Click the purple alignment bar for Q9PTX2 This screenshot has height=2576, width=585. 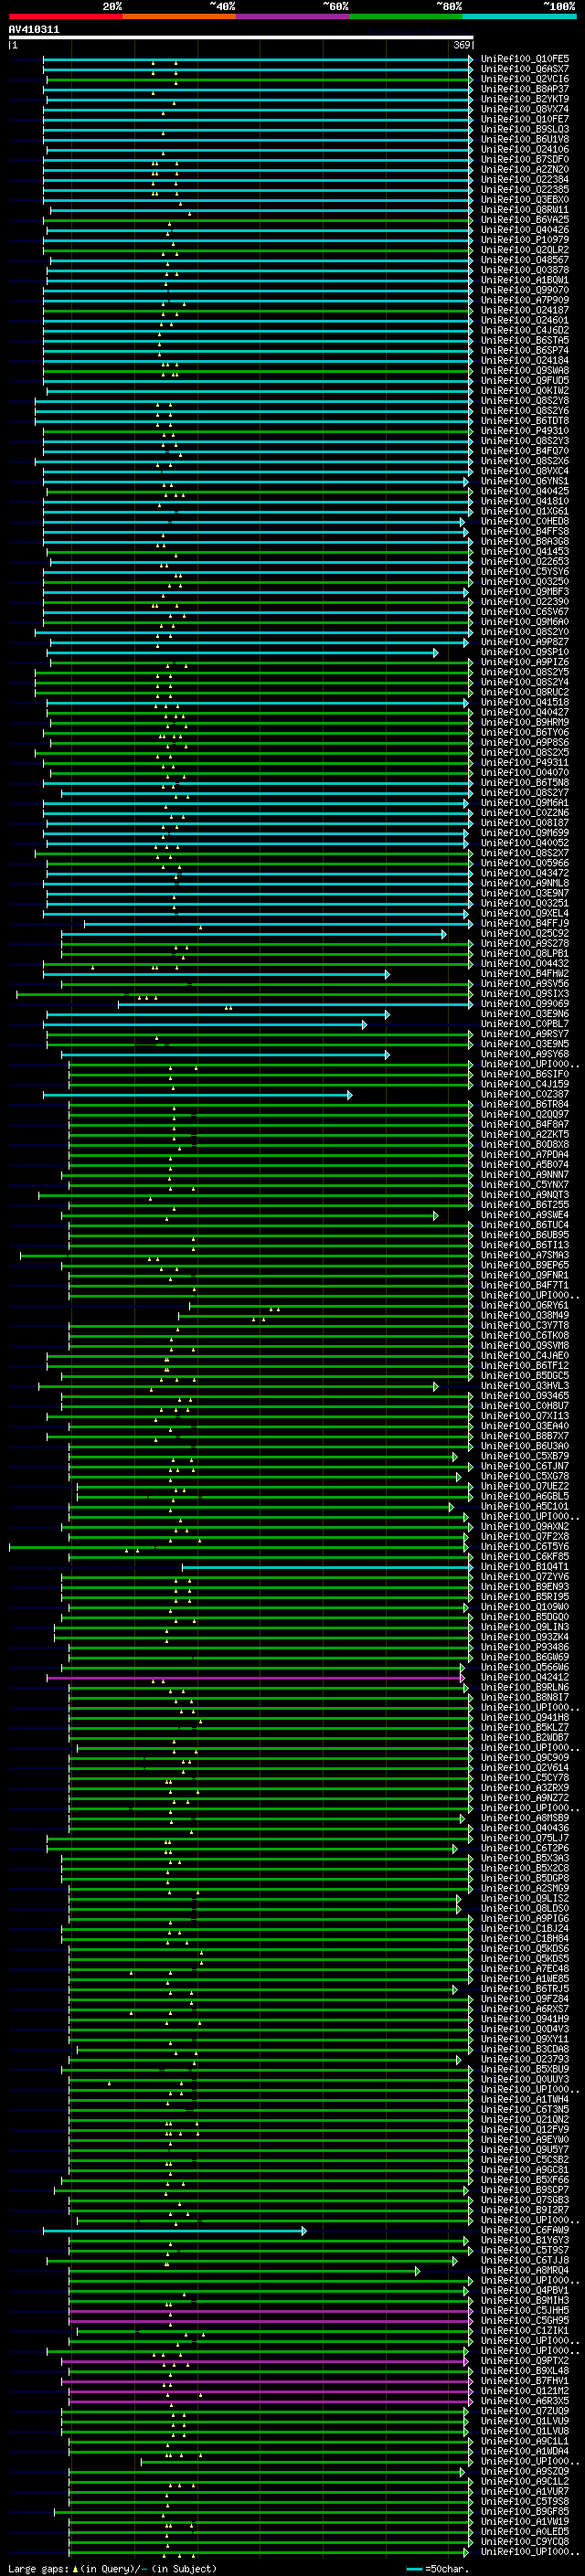(264, 2361)
